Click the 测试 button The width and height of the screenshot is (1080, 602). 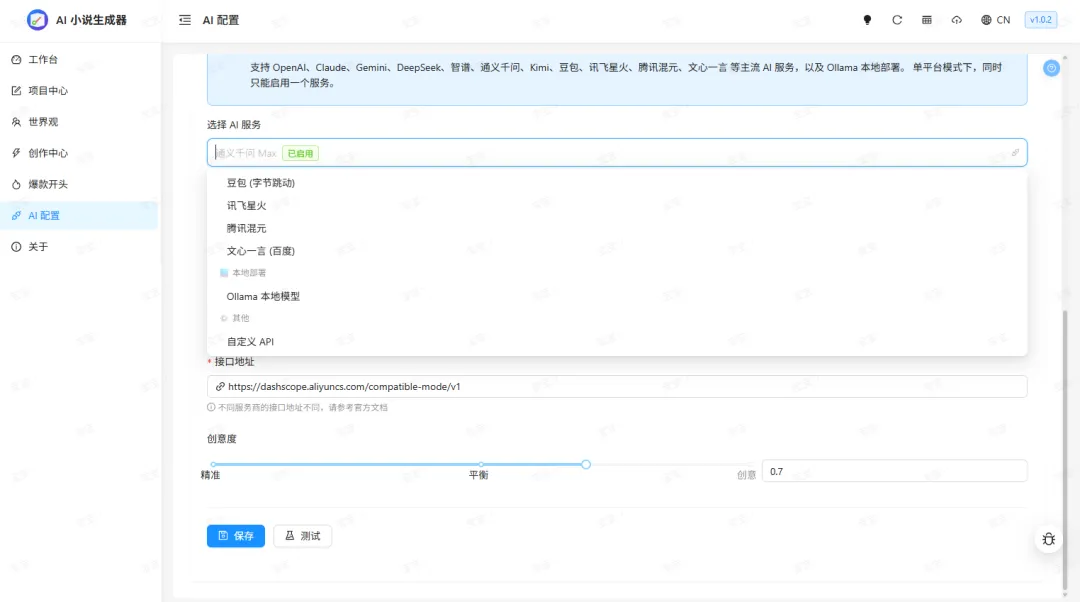[302, 536]
